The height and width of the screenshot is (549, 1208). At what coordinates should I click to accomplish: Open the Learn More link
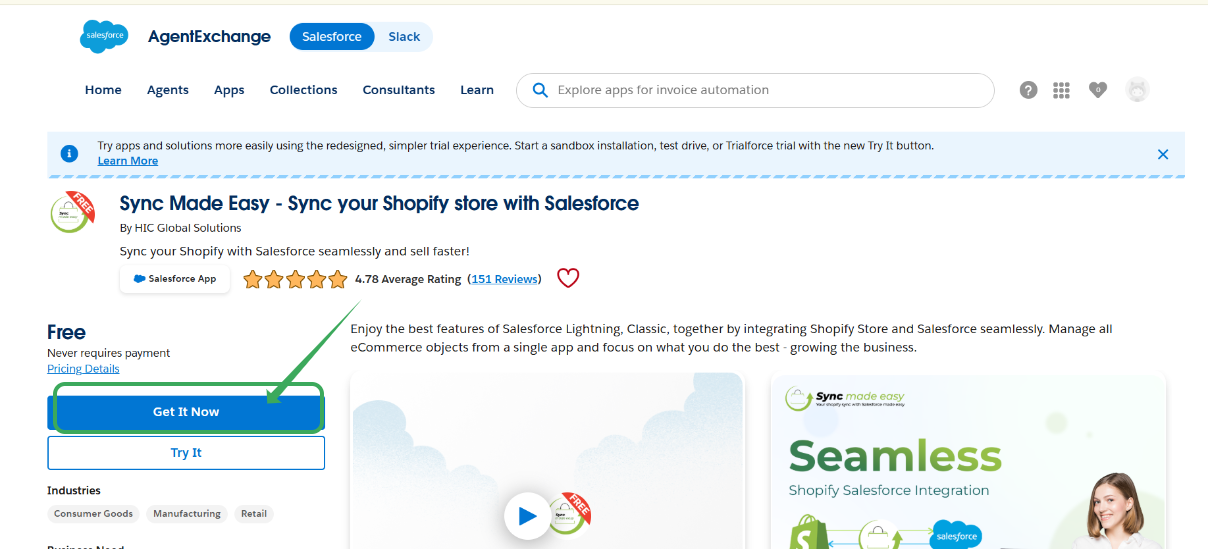click(x=128, y=160)
